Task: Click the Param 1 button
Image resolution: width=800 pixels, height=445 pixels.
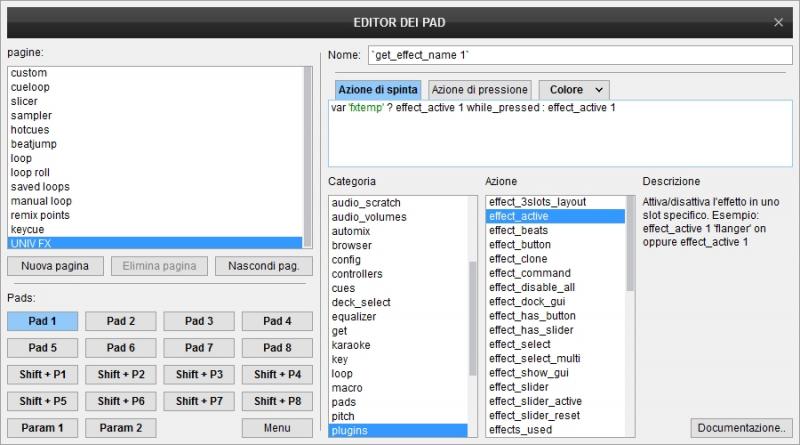Action: pyautogui.click(x=42, y=428)
